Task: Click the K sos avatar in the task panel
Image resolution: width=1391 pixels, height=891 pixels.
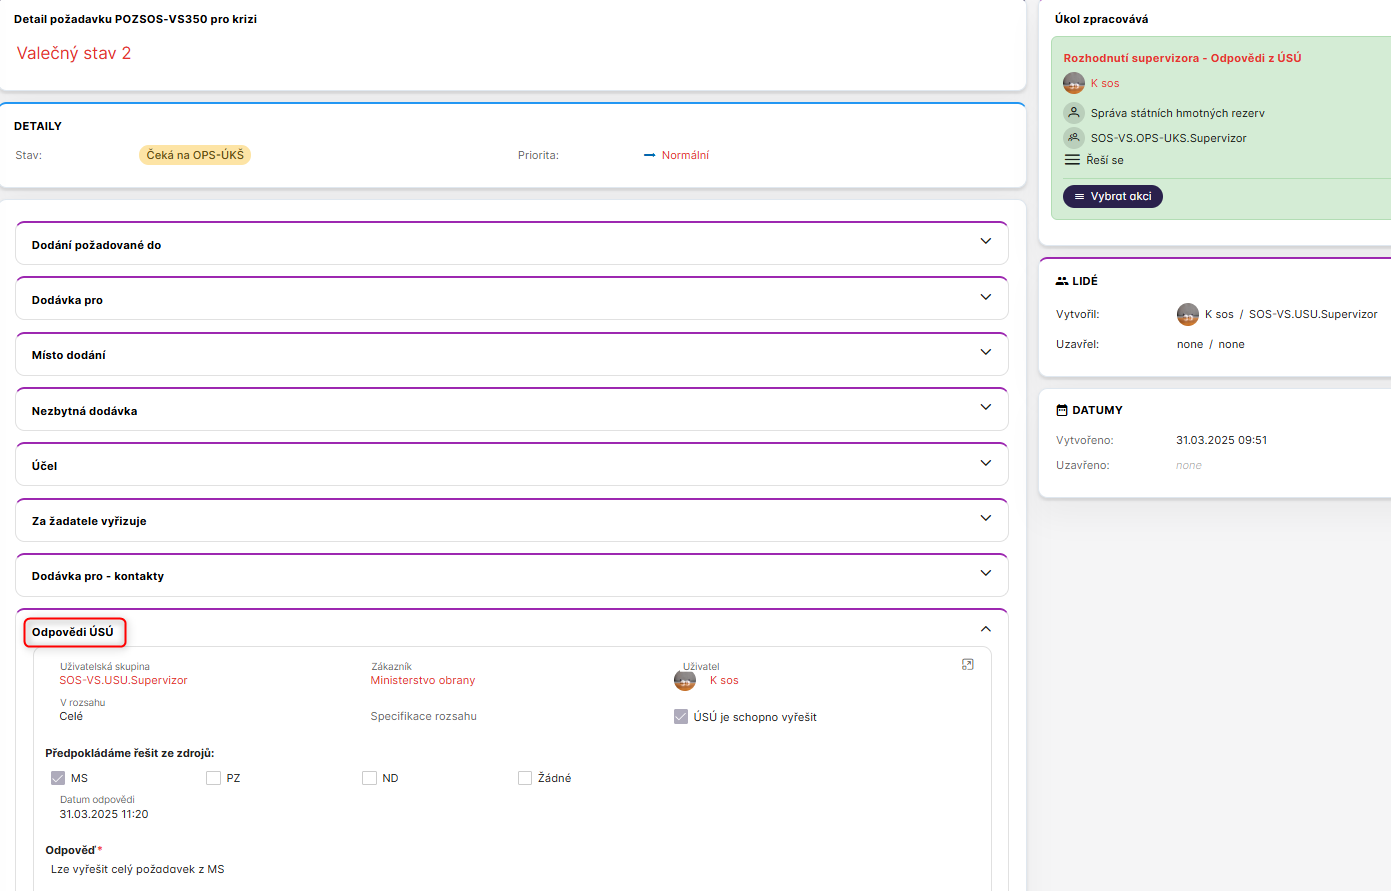Action: [x=1074, y=83]
